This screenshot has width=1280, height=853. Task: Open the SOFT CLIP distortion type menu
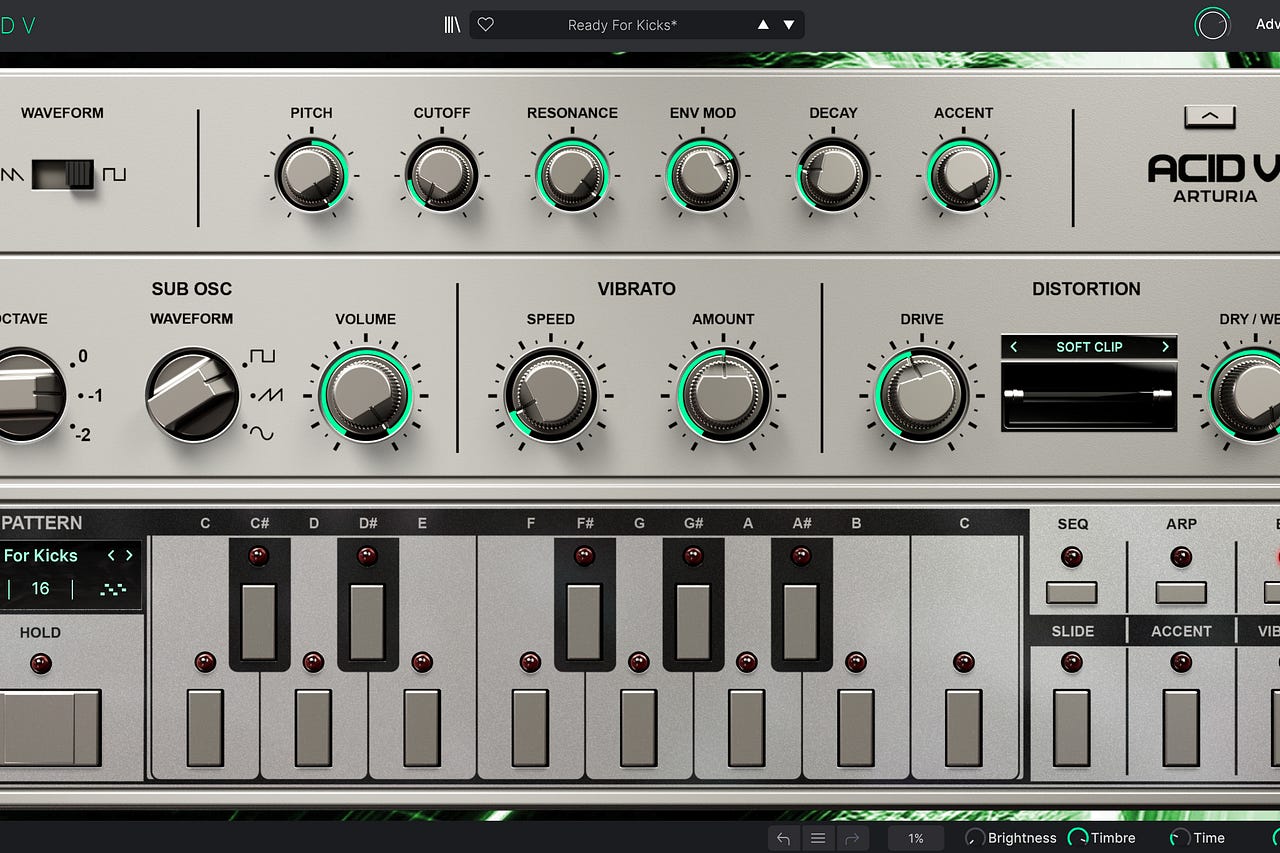point(1089,347)
